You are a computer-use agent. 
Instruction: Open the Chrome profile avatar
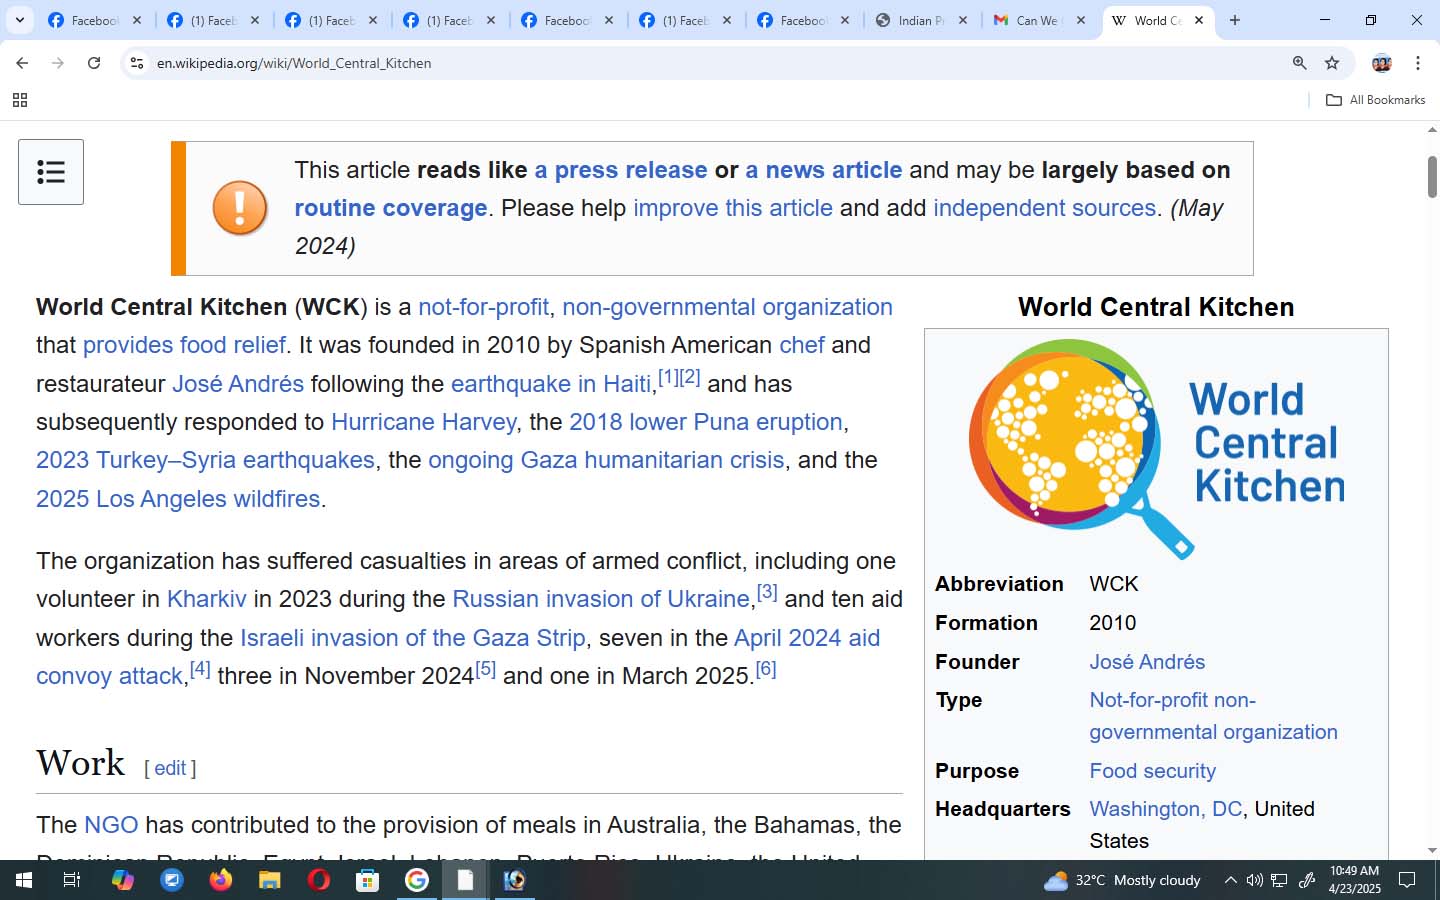click(1382, 63)
